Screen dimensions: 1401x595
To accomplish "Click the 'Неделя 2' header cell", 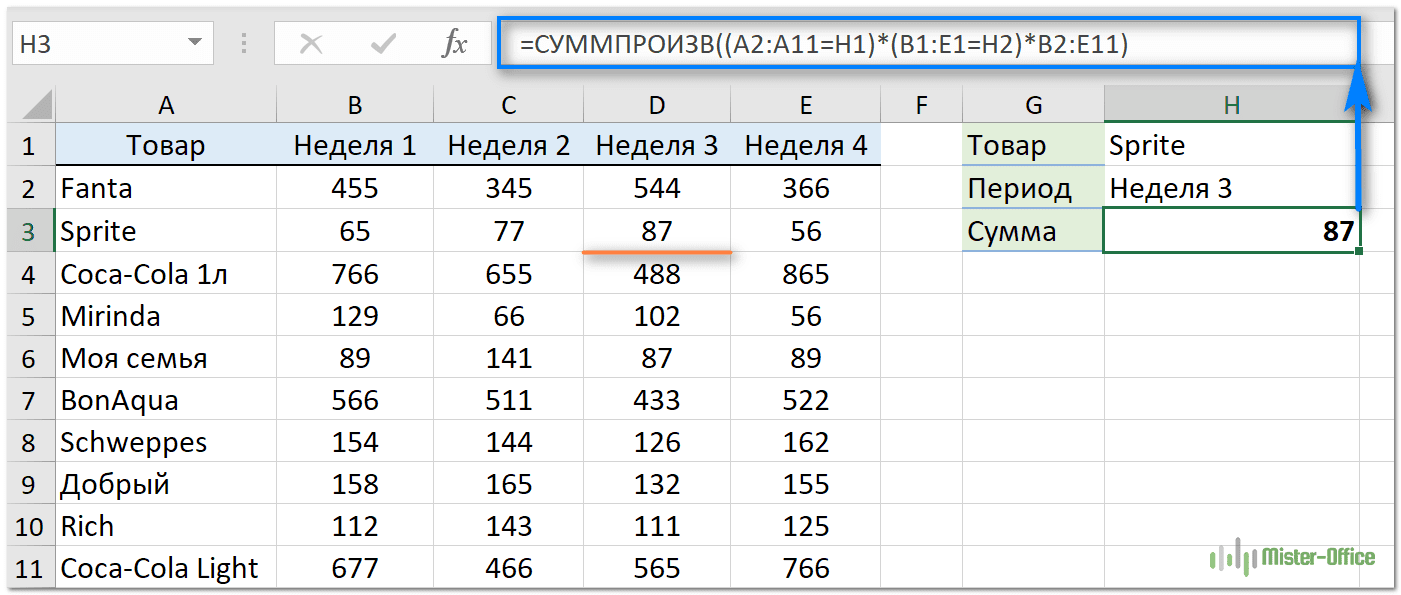I will tap(509, 145).
